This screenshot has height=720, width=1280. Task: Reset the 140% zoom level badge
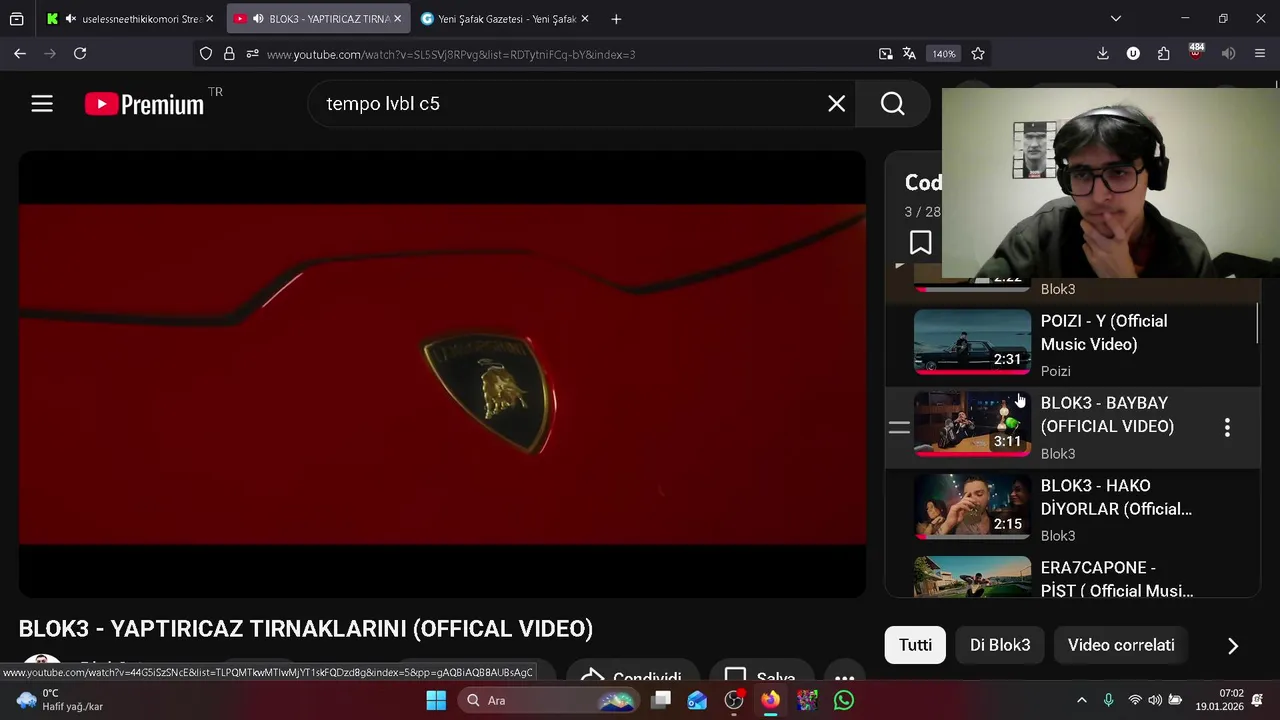click(944, 54)
